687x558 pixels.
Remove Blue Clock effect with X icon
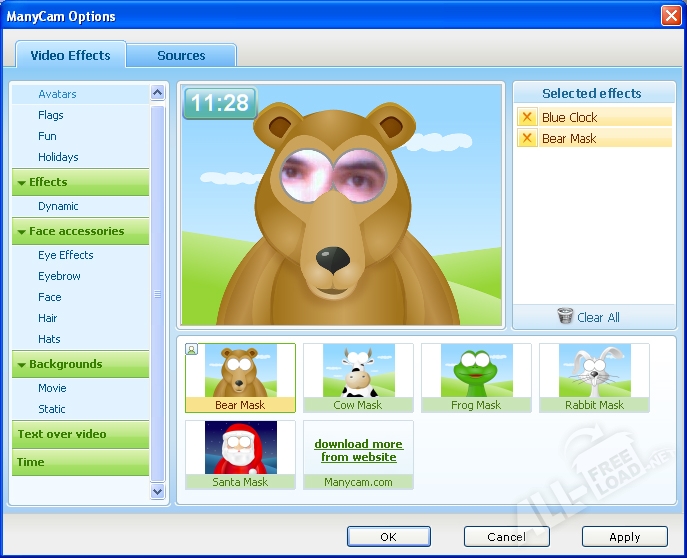pyautogui.click(x=527, y=117)
